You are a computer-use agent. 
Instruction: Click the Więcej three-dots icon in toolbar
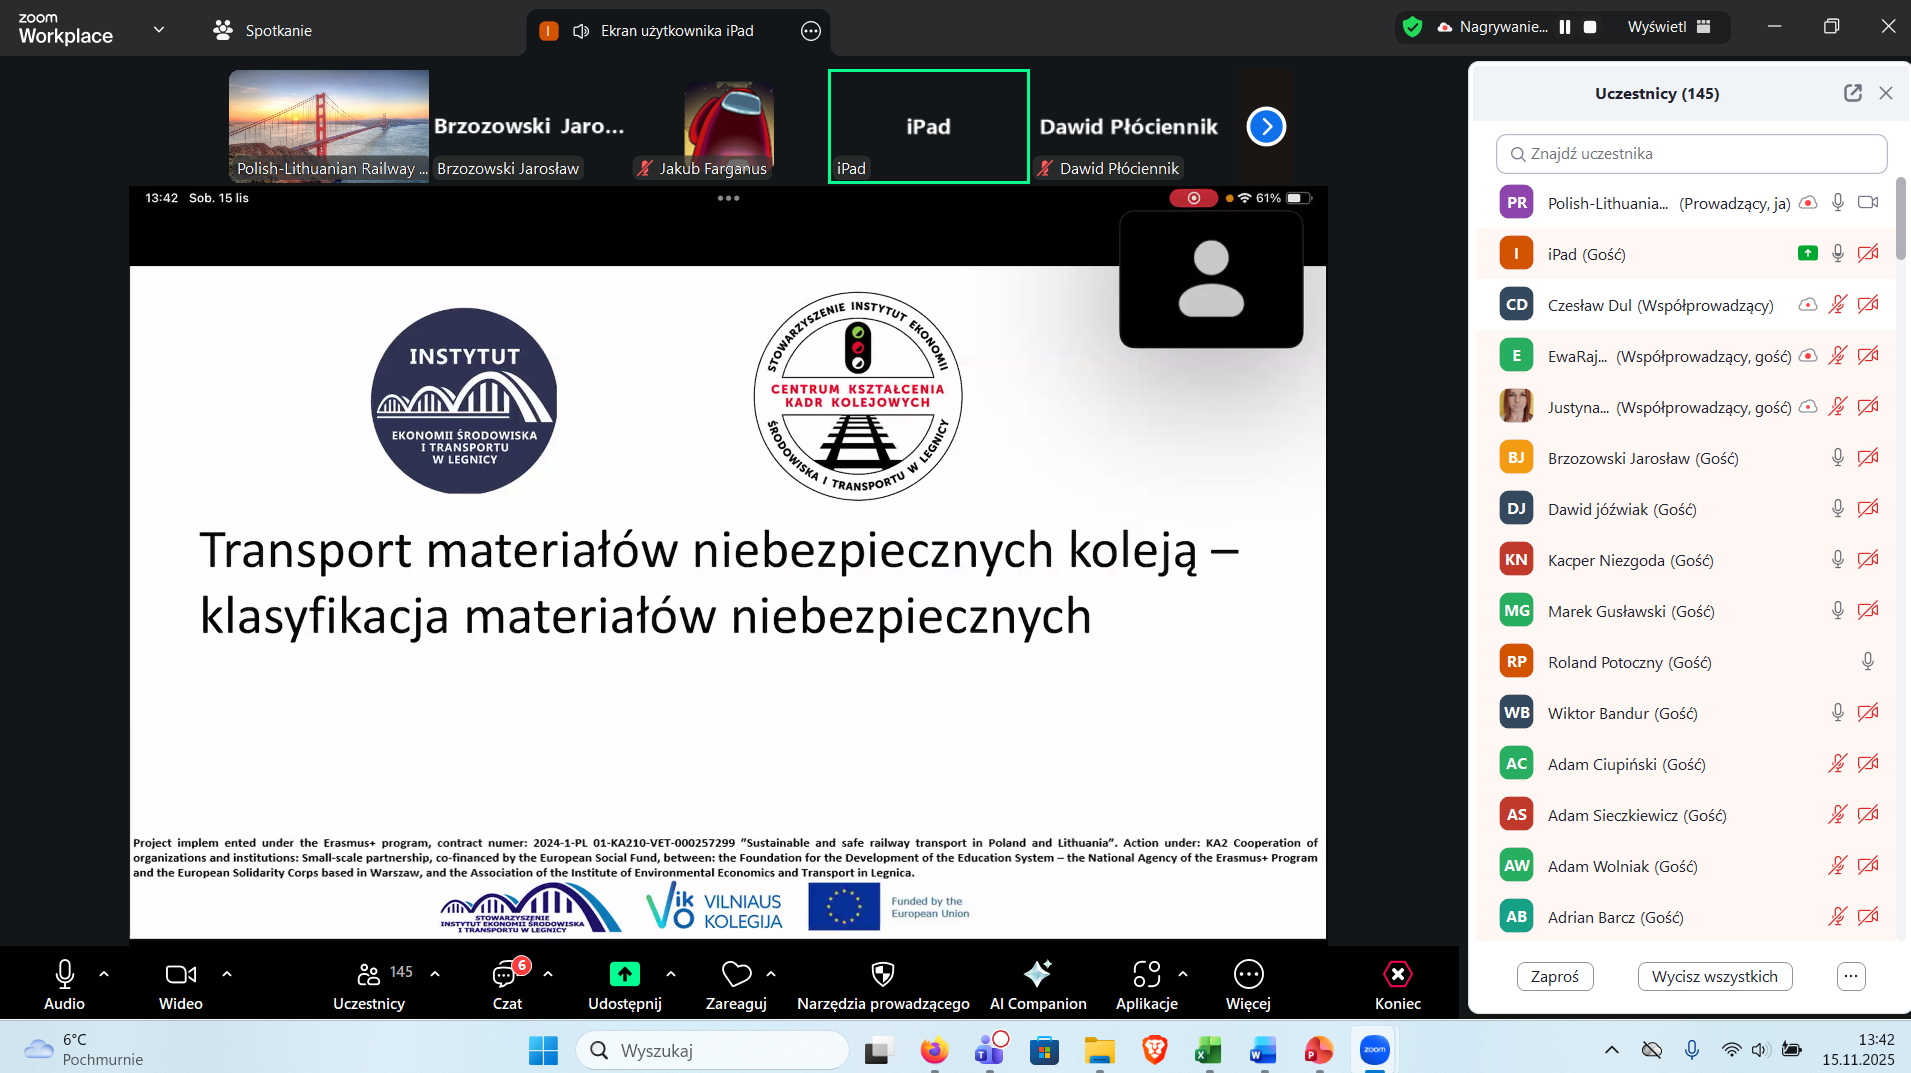[x=1248, y=975]
